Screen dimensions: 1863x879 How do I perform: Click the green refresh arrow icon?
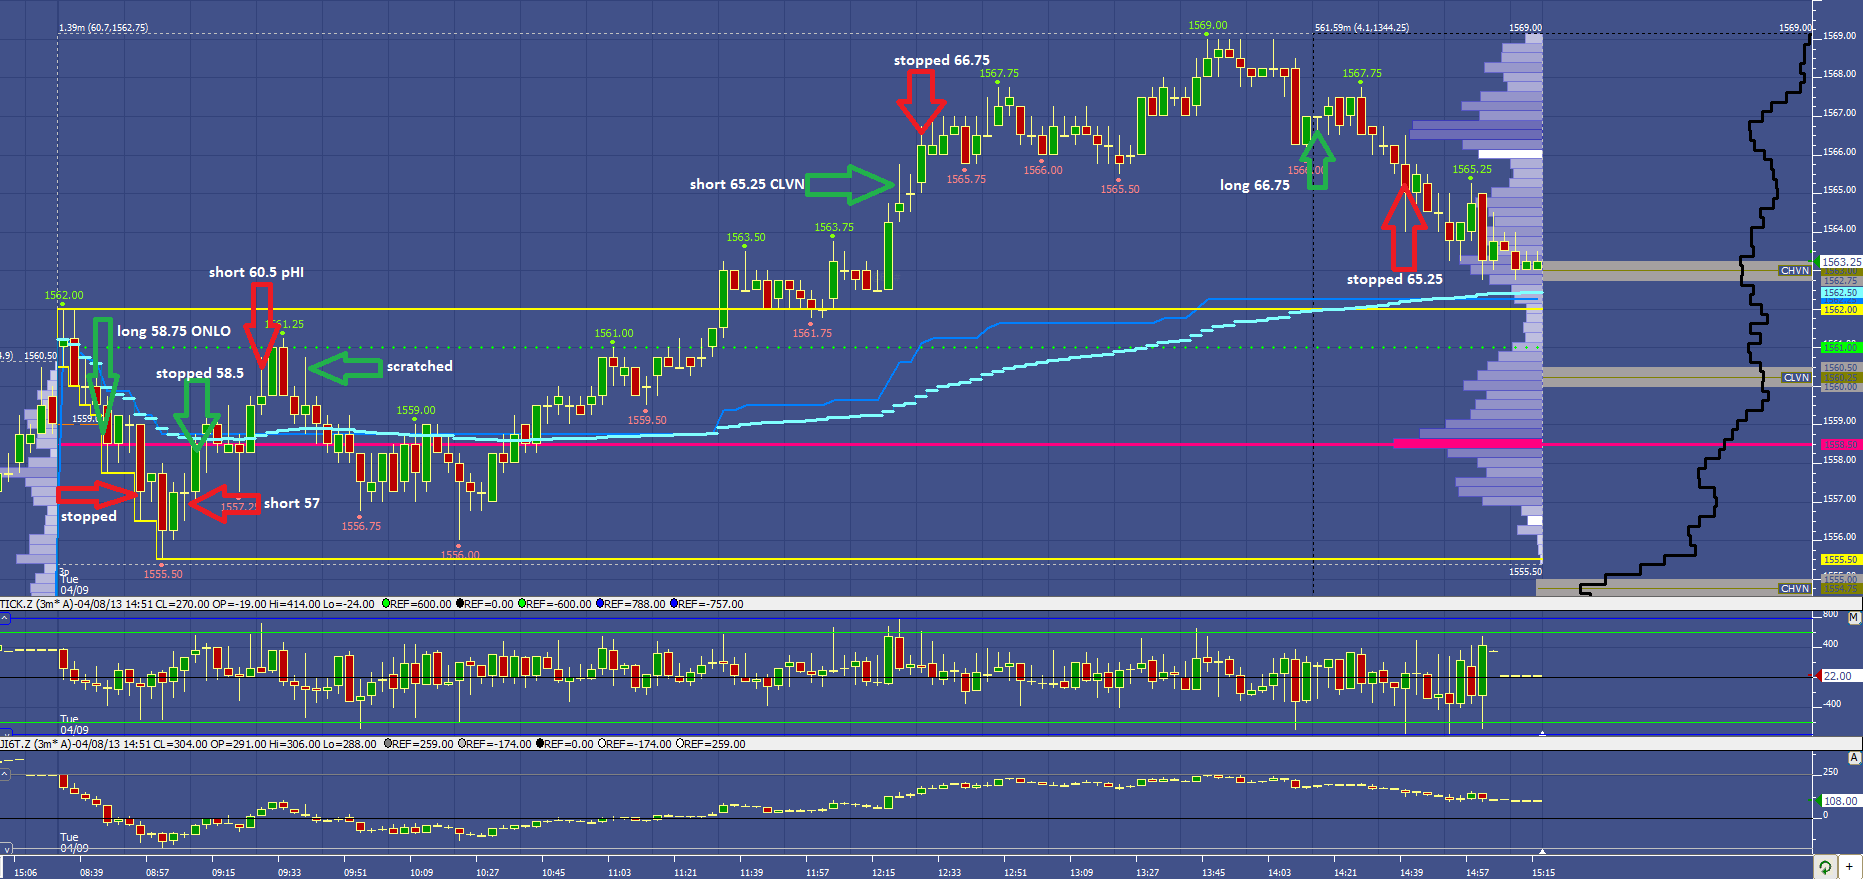click(1825, 867)
